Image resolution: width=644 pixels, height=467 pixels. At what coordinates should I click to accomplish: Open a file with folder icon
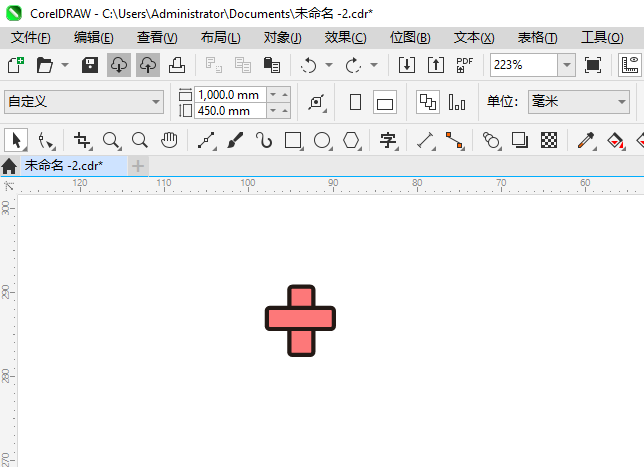click(44, 65)
